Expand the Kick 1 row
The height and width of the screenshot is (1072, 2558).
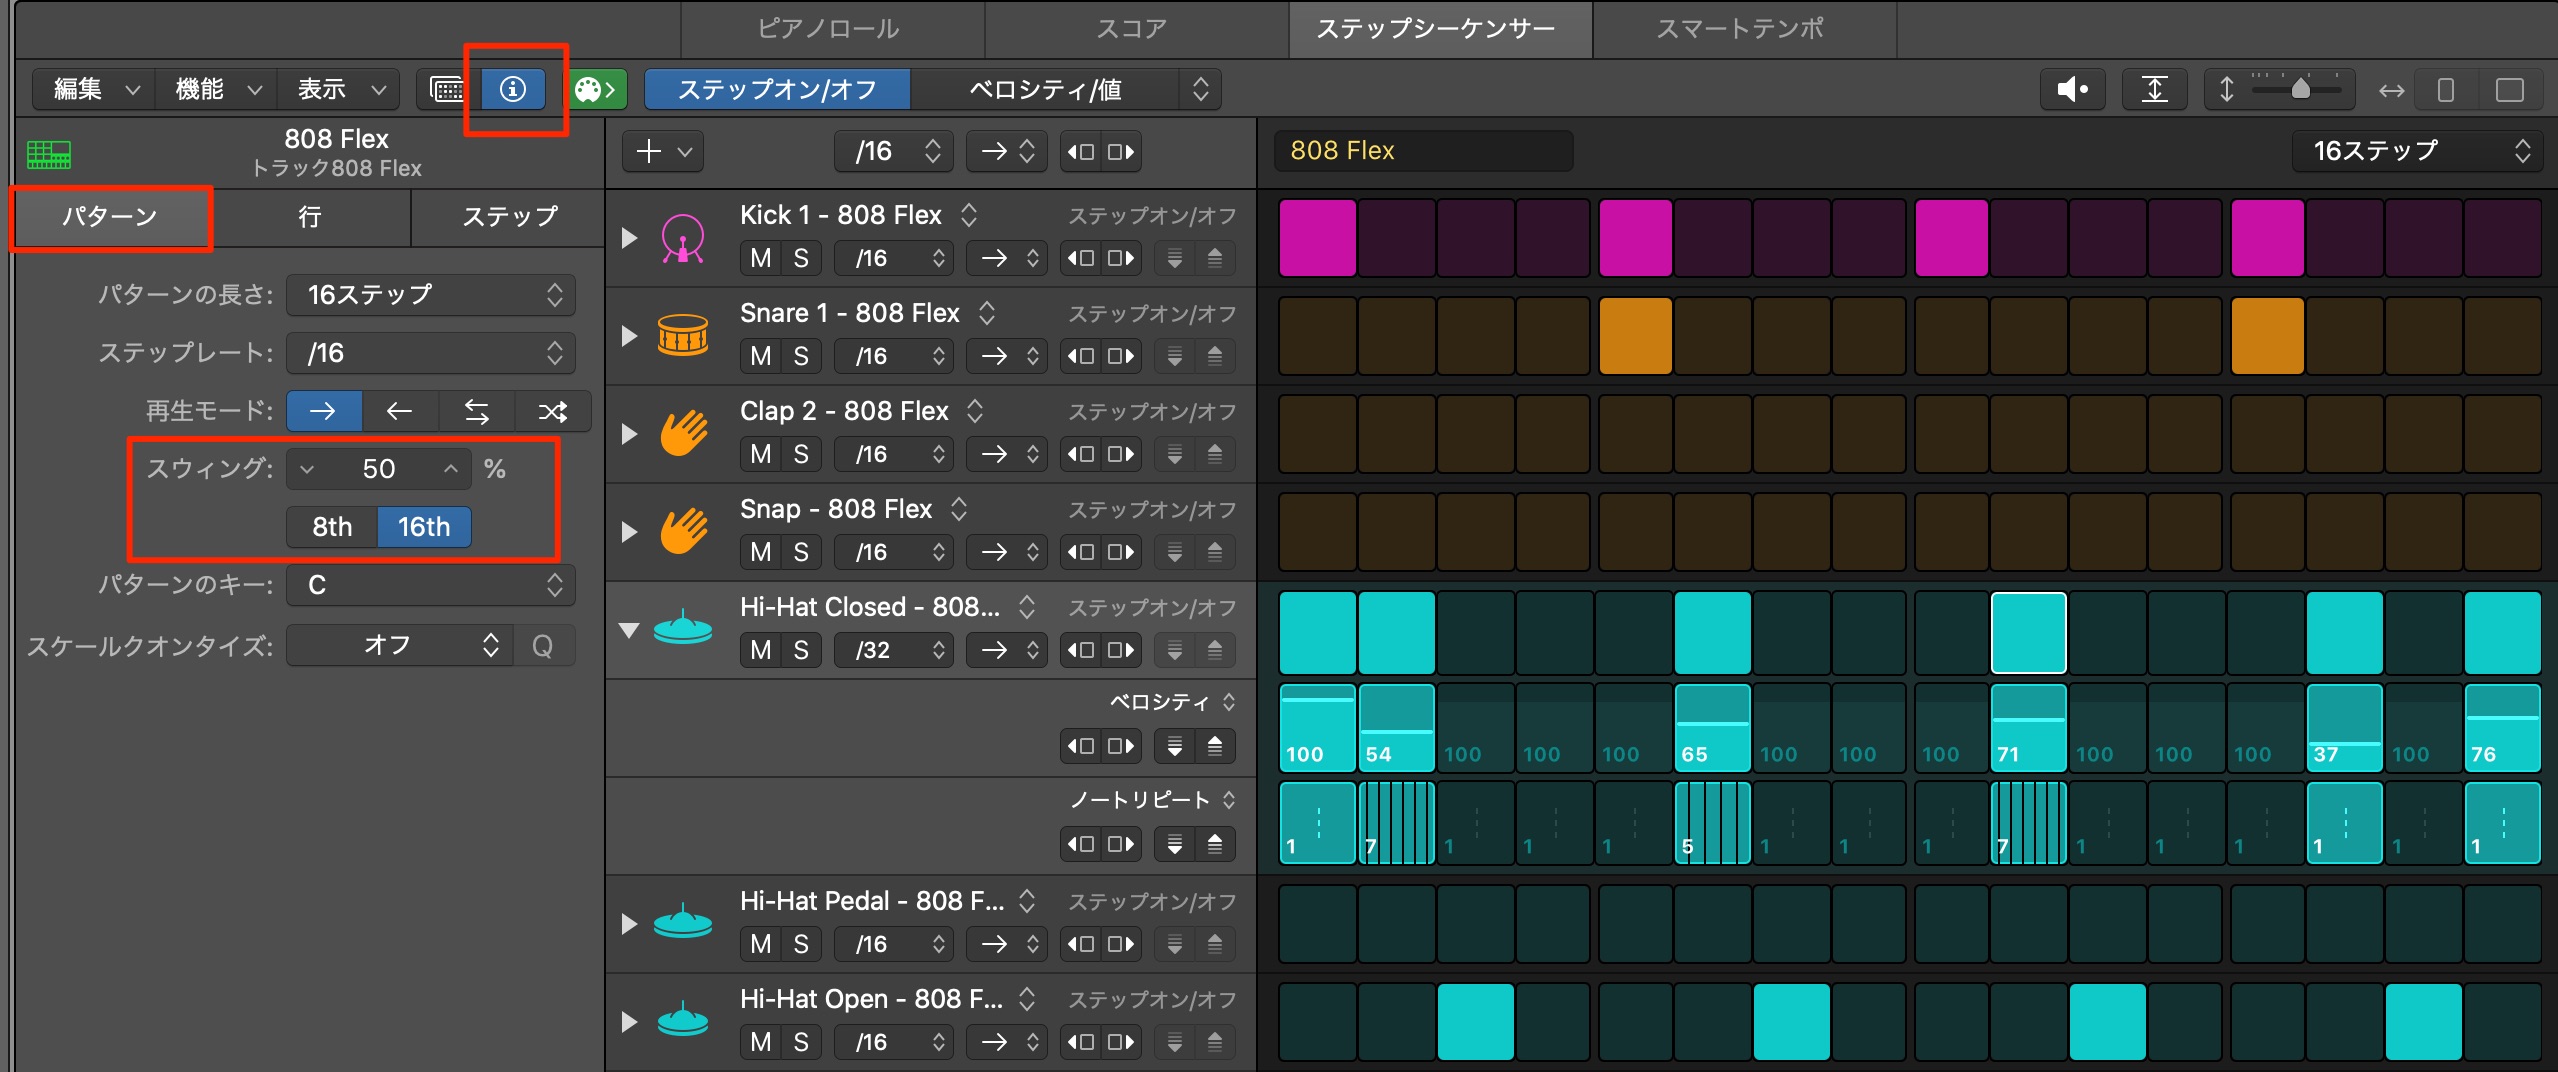click(629, 238)
